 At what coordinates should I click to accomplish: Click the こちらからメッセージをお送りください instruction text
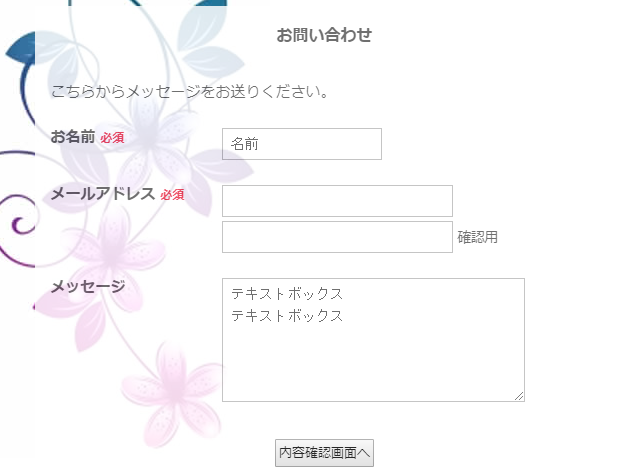(190, 92)
